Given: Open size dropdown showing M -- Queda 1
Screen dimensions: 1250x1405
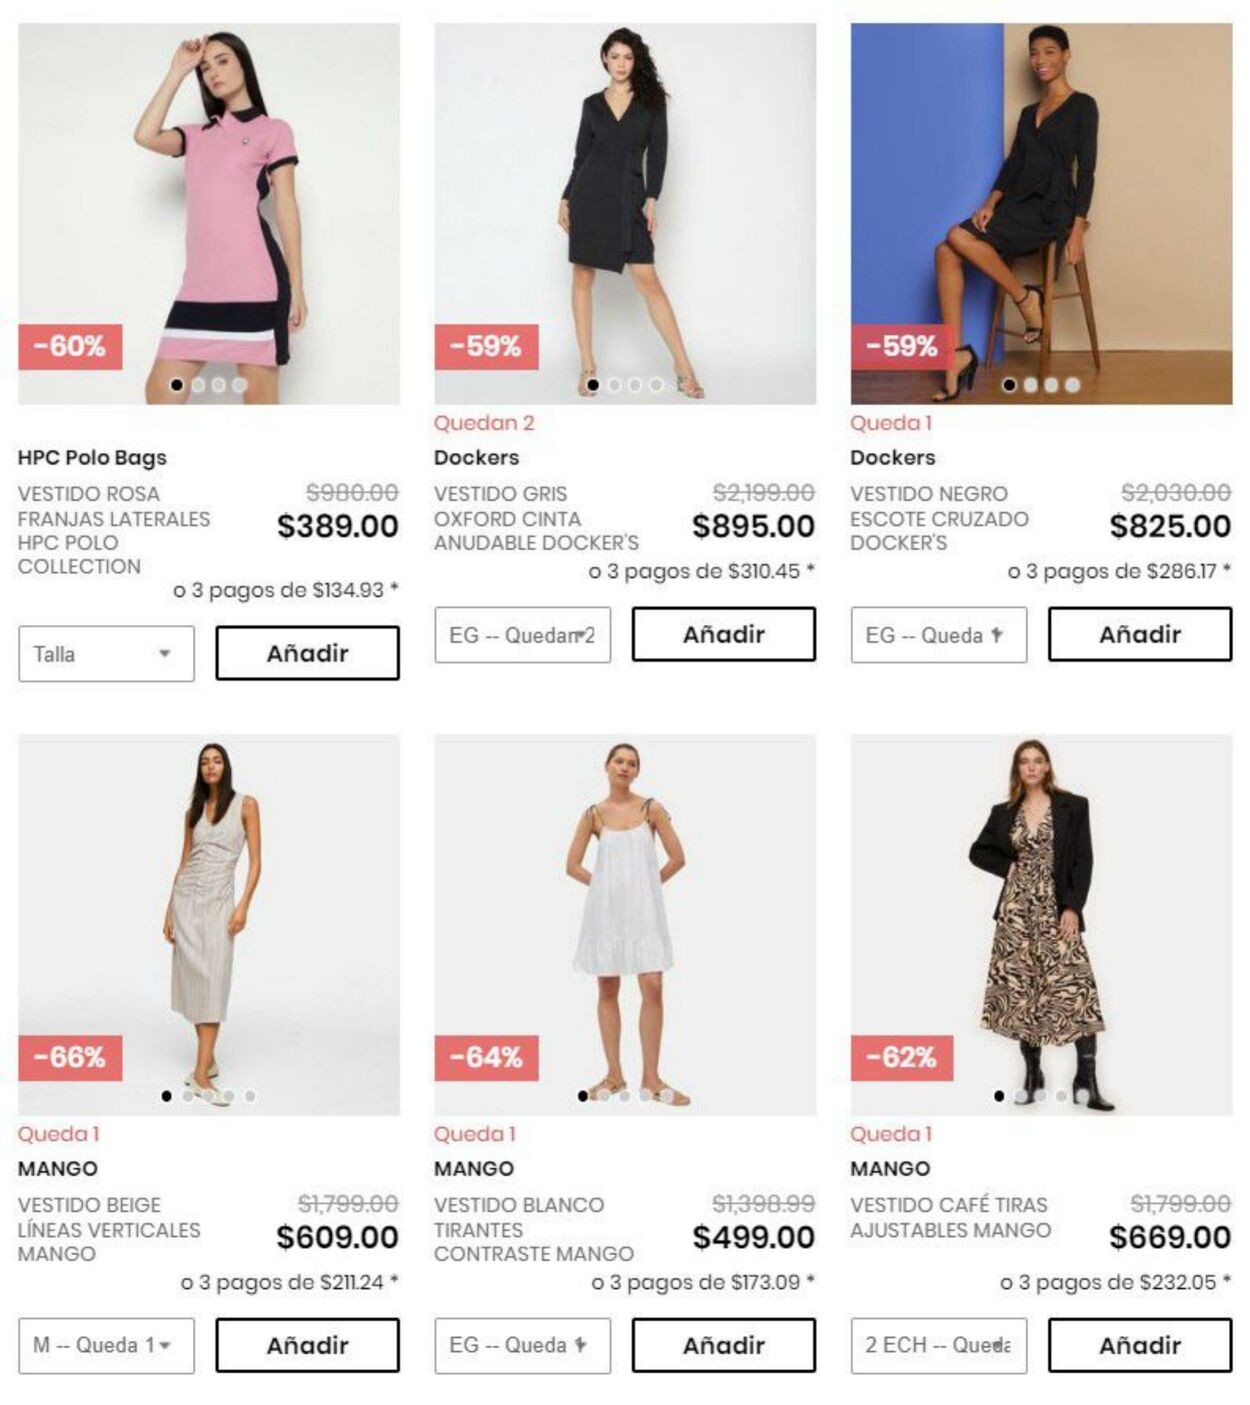Looking at the screenshot, I should [x=106, y=1345].
